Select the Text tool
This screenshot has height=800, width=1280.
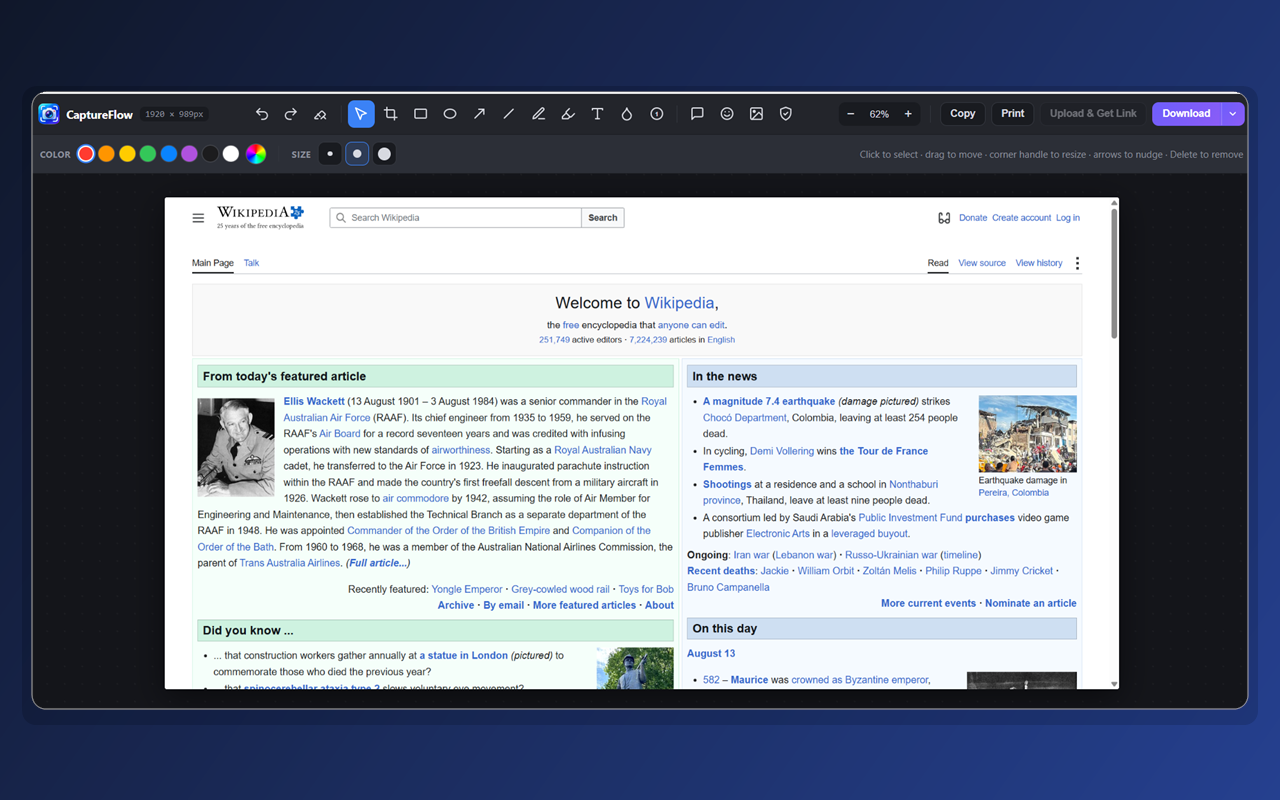(x=597, y=114)
